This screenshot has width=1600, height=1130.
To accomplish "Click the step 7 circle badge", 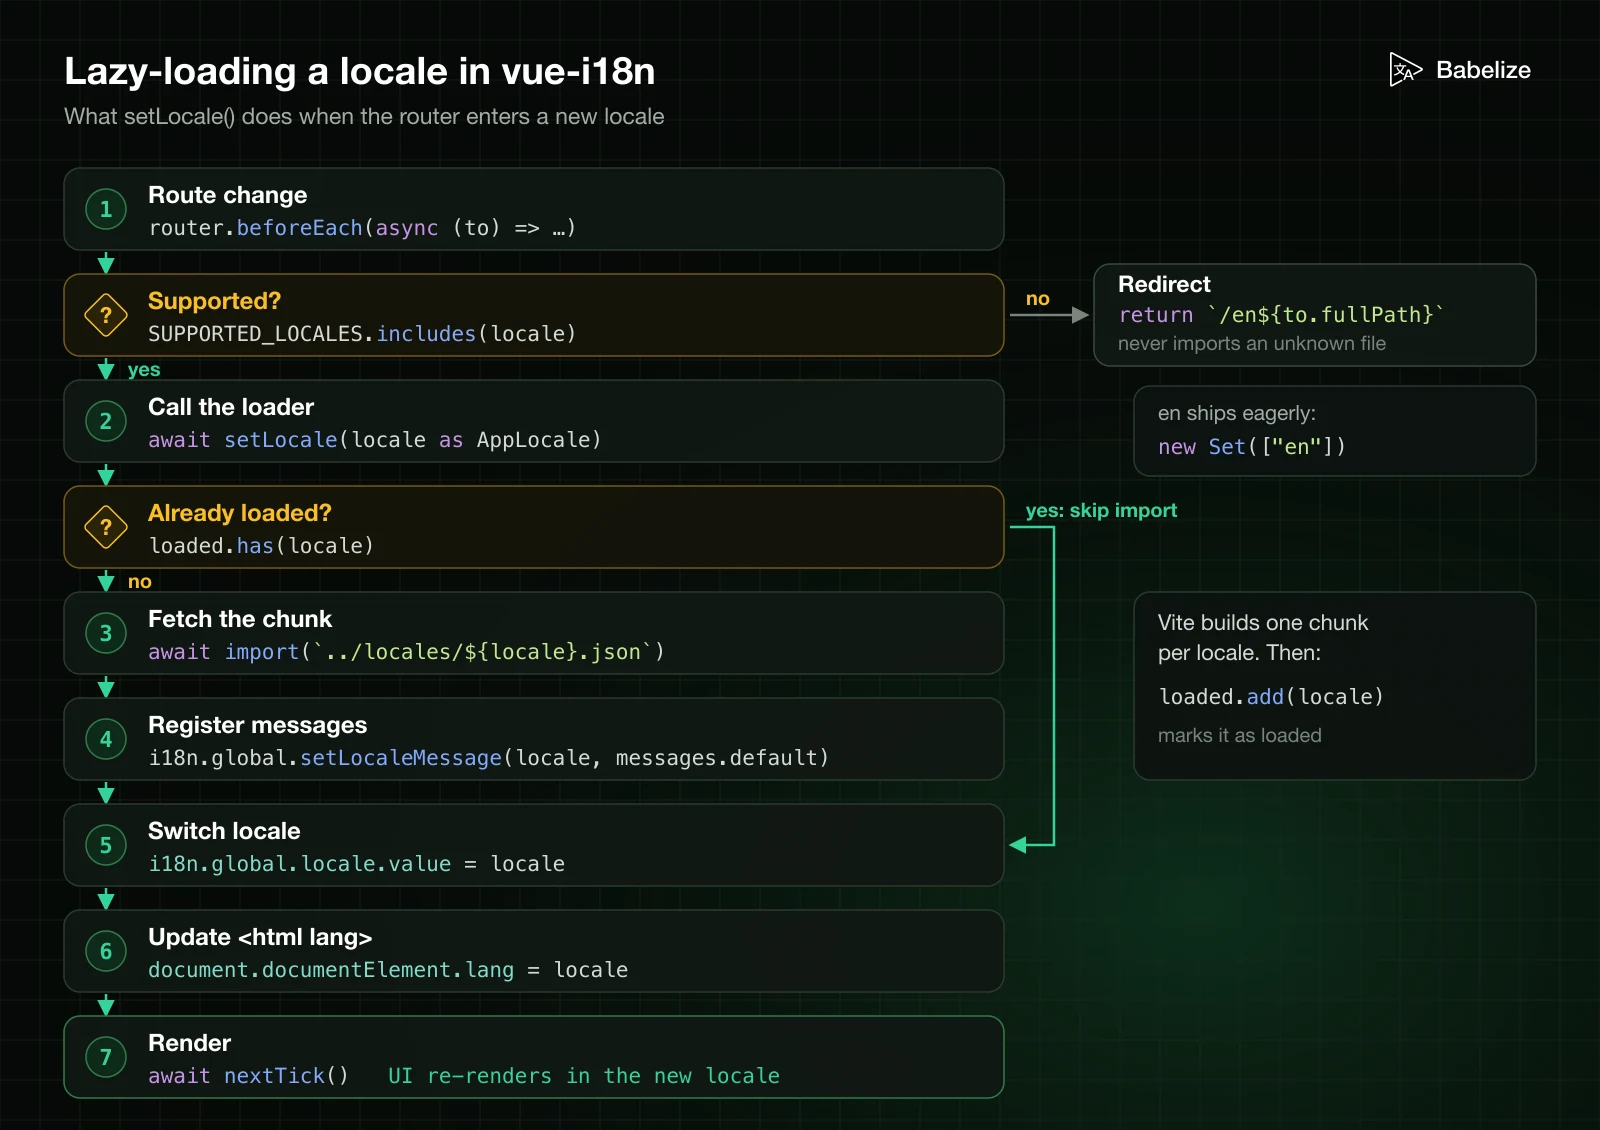I will [x=106, y=1057].
